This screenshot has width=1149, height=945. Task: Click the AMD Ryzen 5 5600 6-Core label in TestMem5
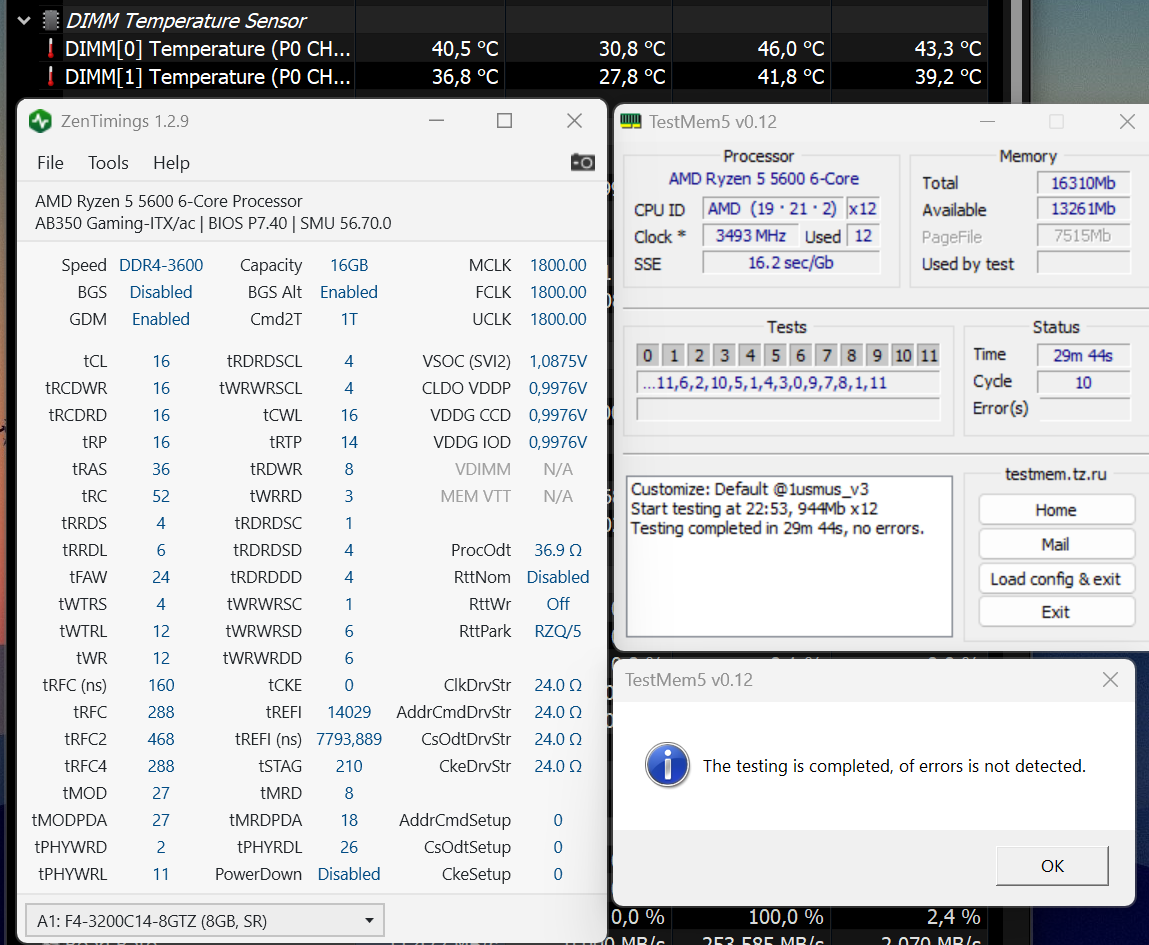point(764,179)
